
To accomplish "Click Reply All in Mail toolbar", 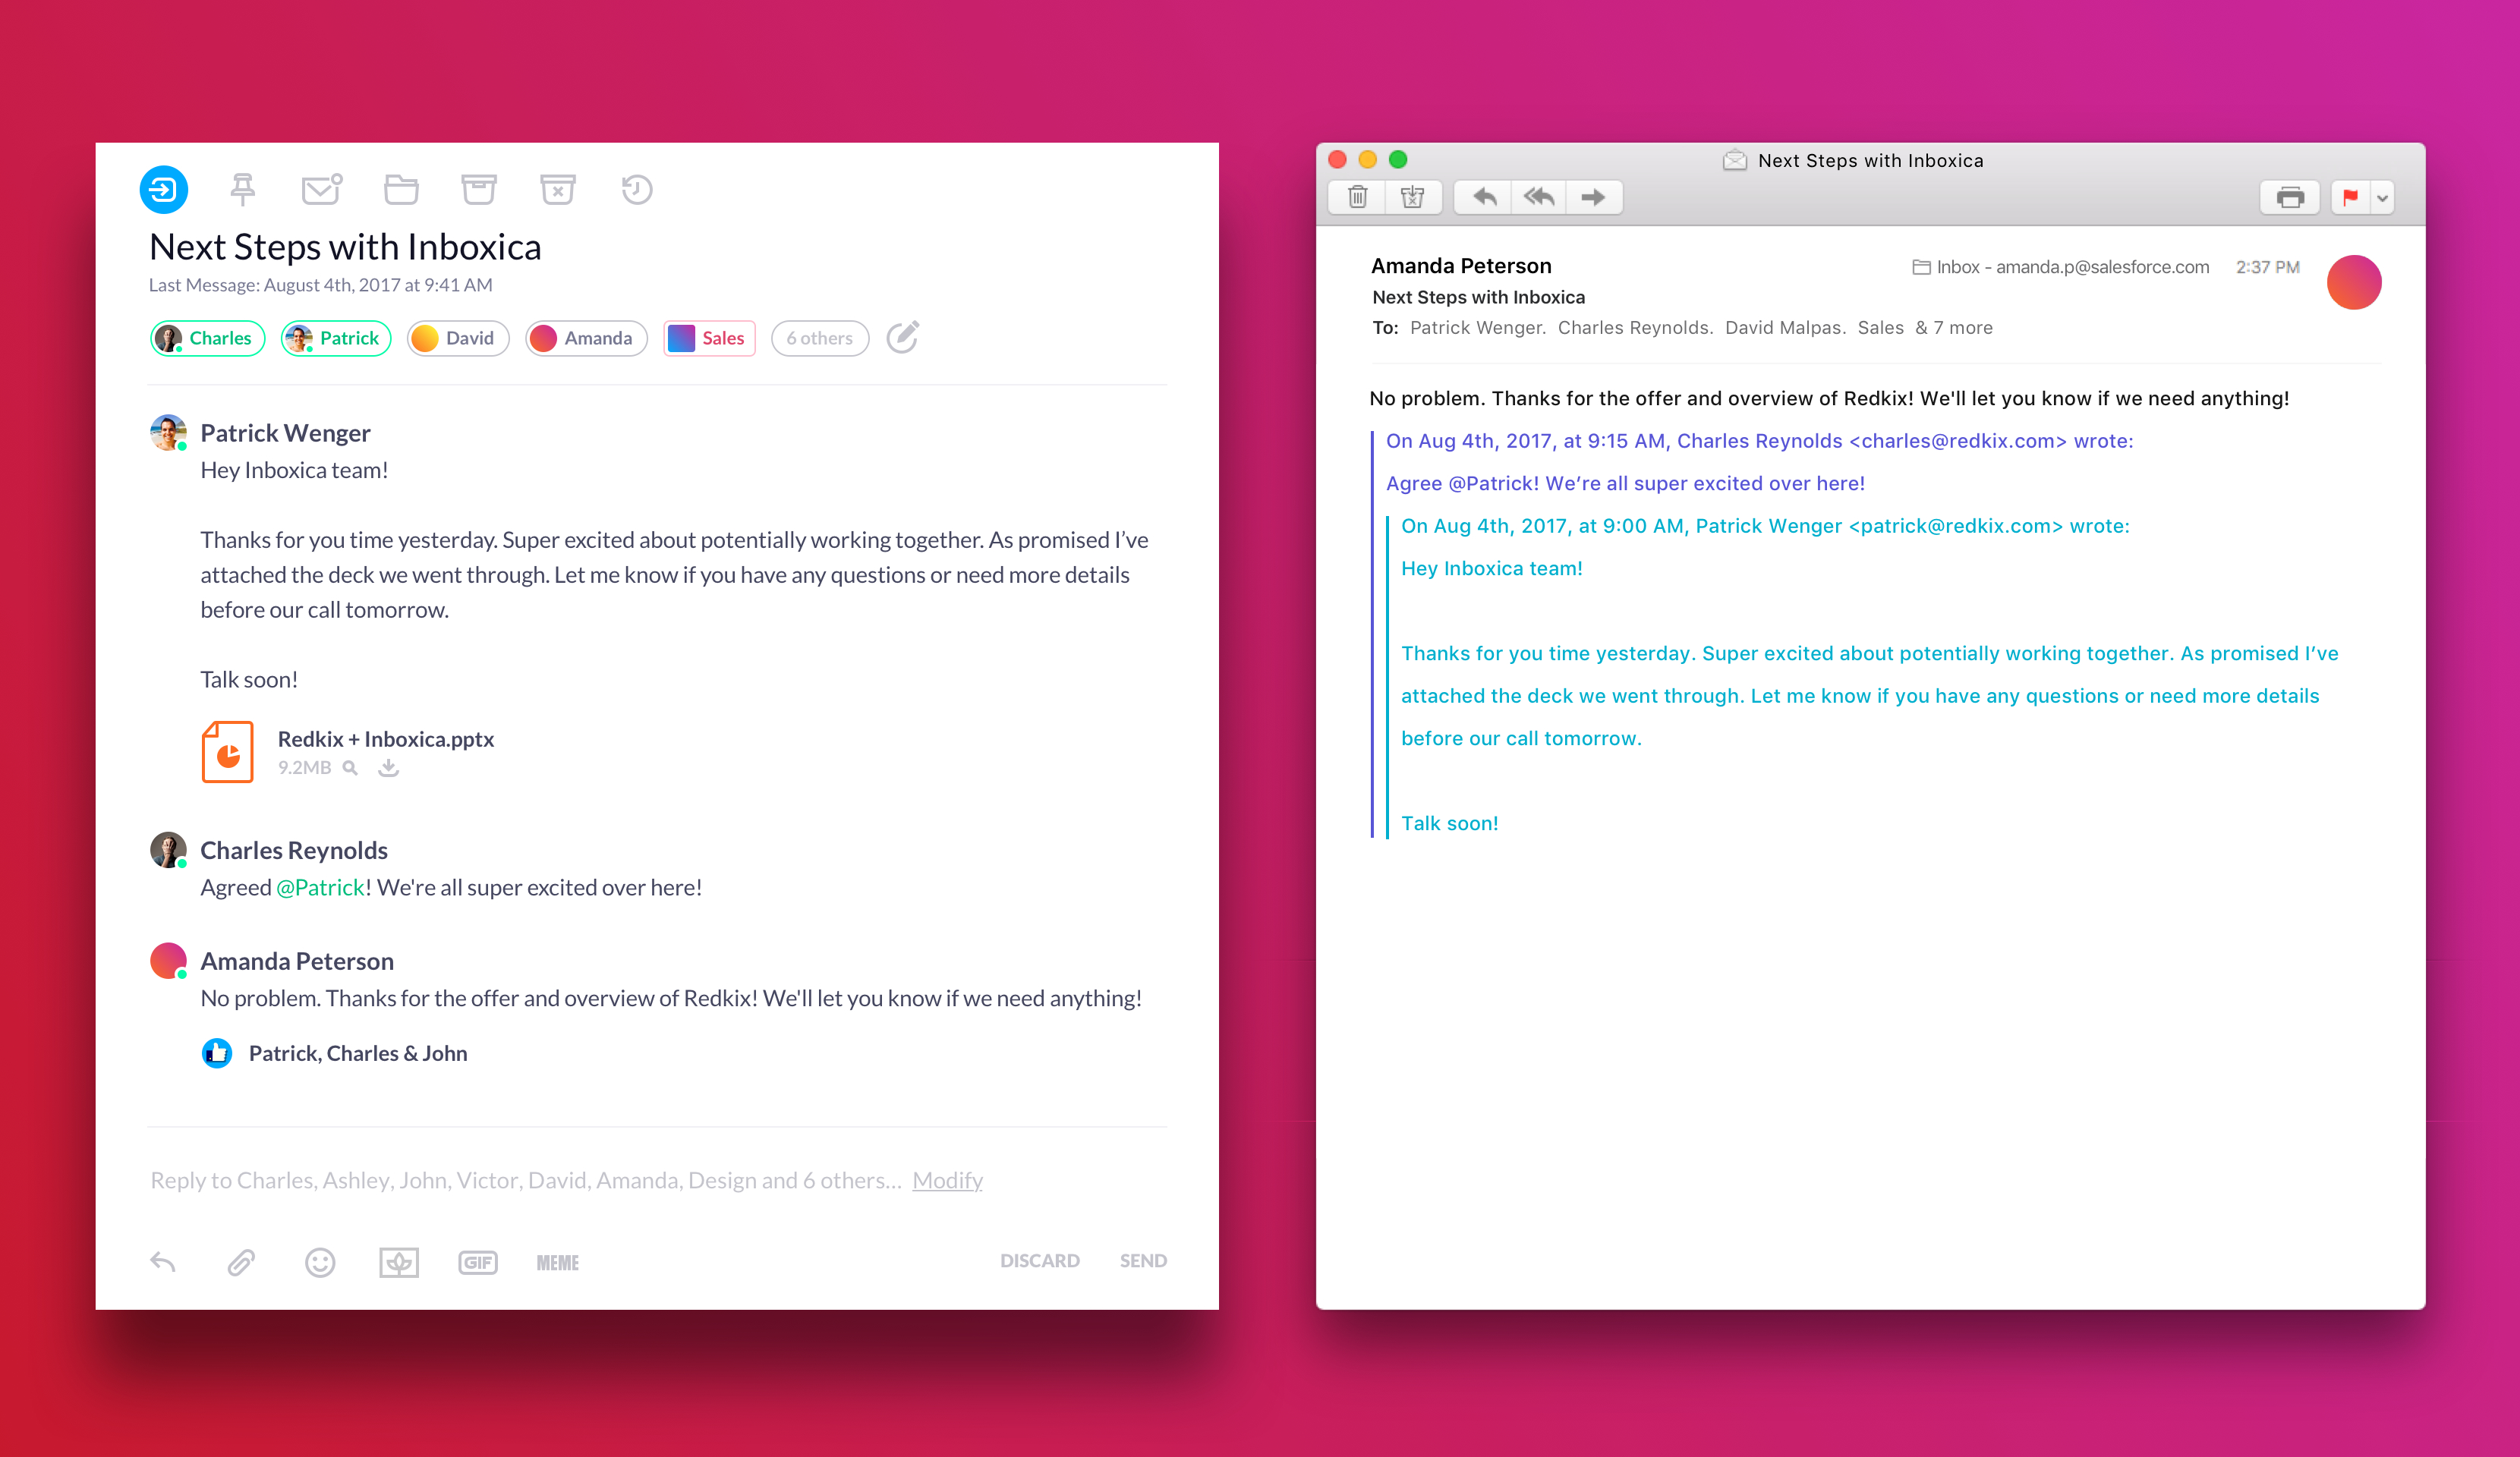I will (x=1538, y=197).
